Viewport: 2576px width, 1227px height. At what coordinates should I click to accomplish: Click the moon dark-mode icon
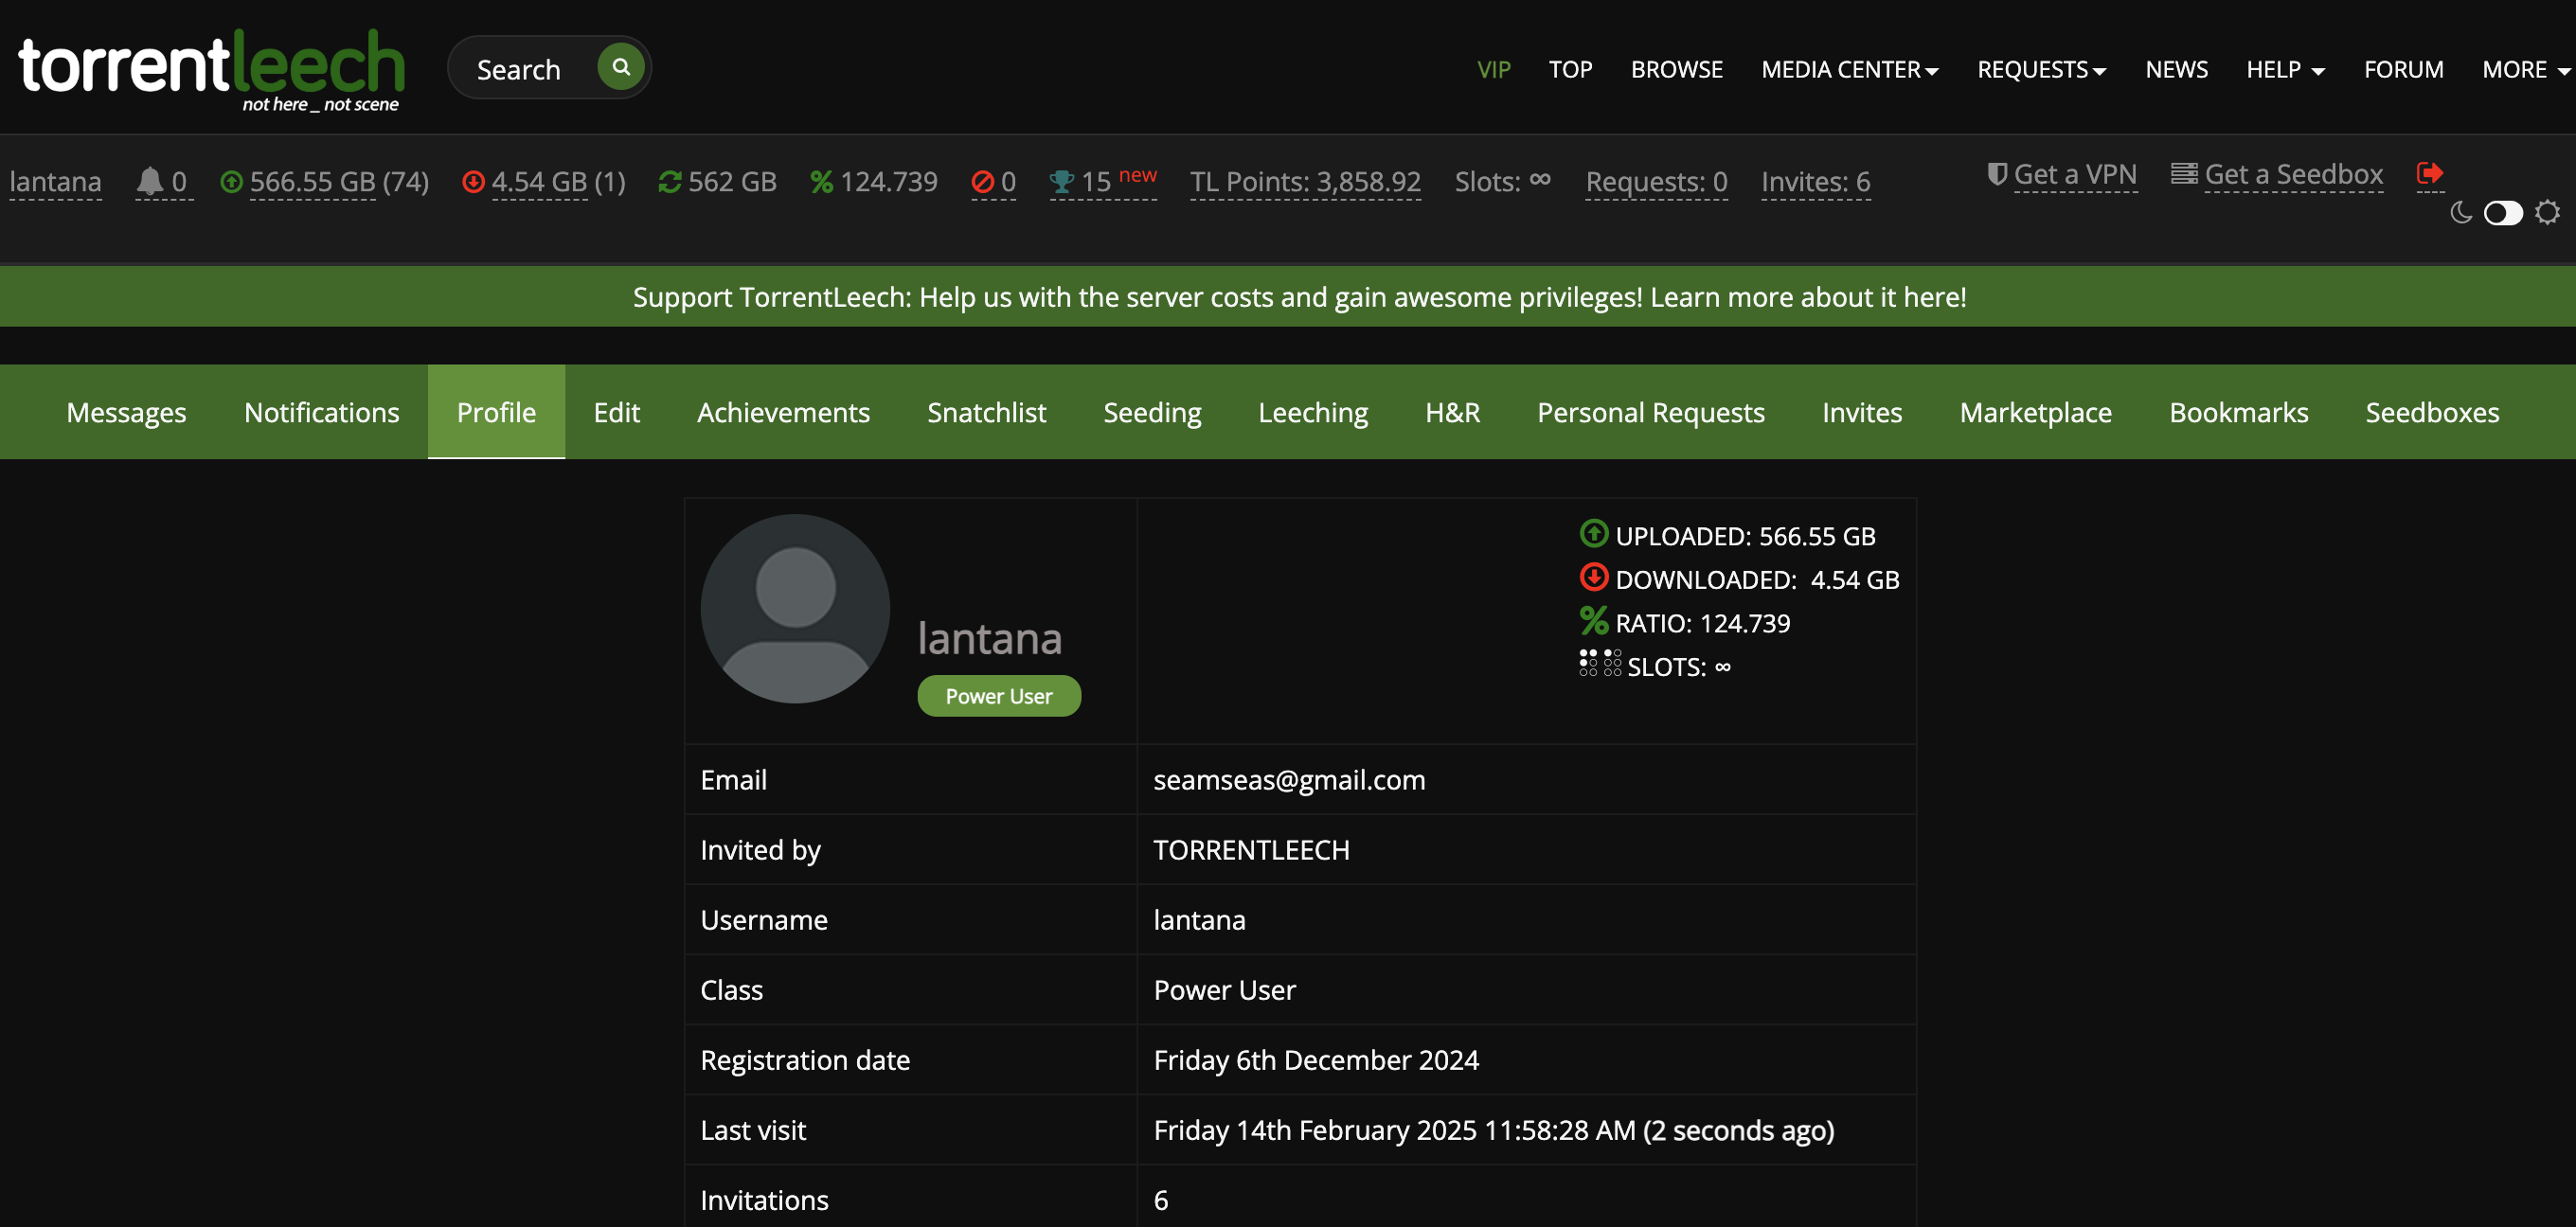pyautogui.click(x=2461, y=212)
